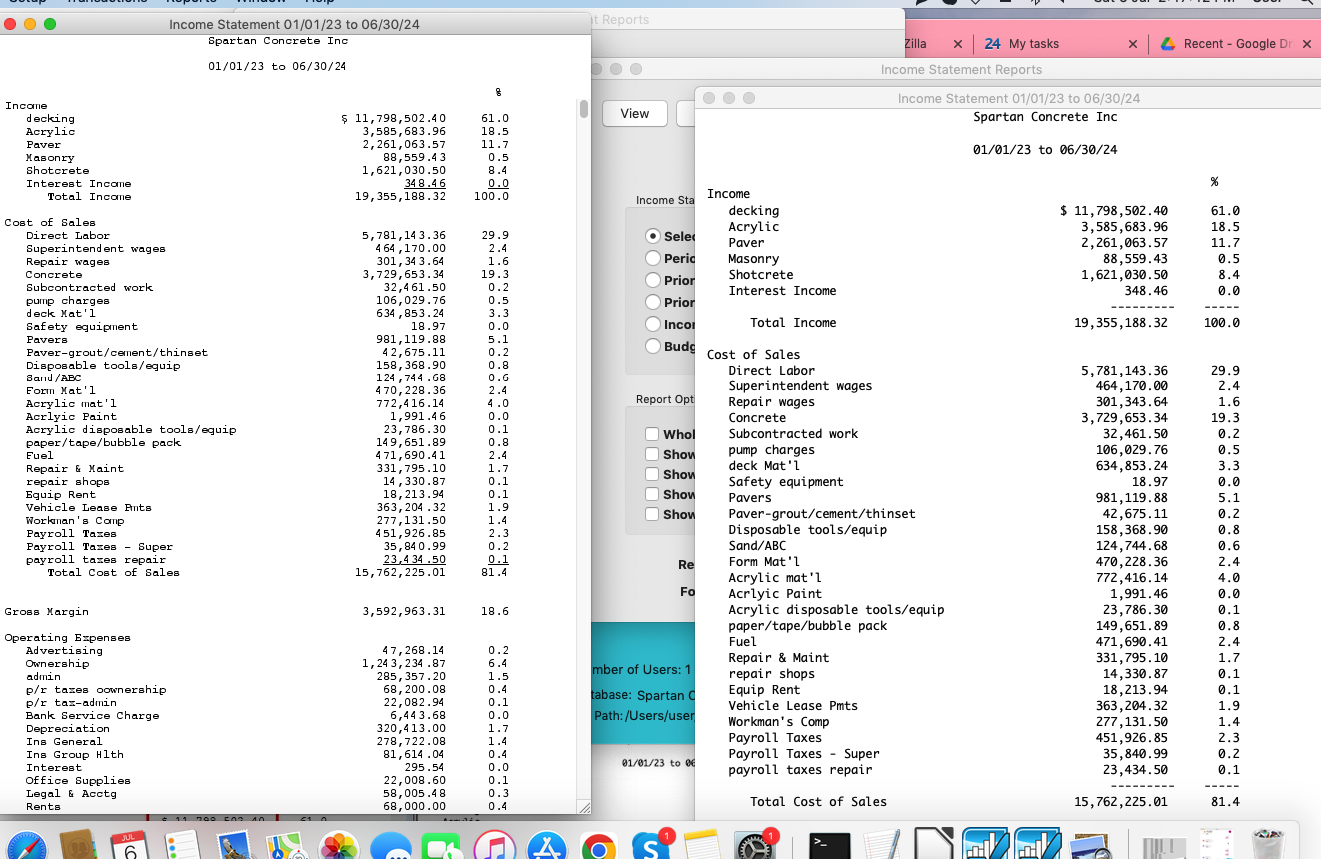The image size is (1321, 859).
Task: Launch FaceTime from the dock
Action: point(443,846)
